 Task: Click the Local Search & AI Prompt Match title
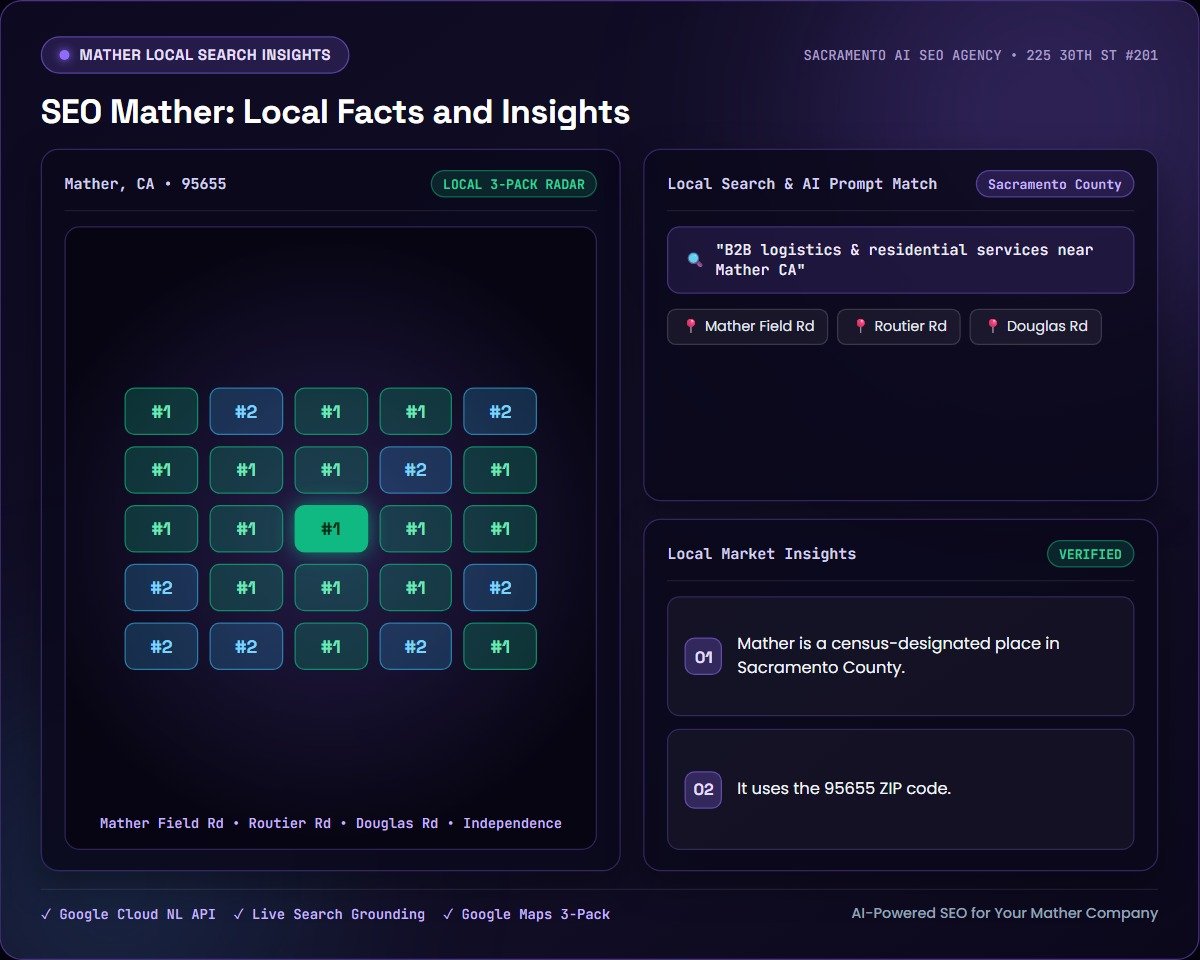(802, 184)
